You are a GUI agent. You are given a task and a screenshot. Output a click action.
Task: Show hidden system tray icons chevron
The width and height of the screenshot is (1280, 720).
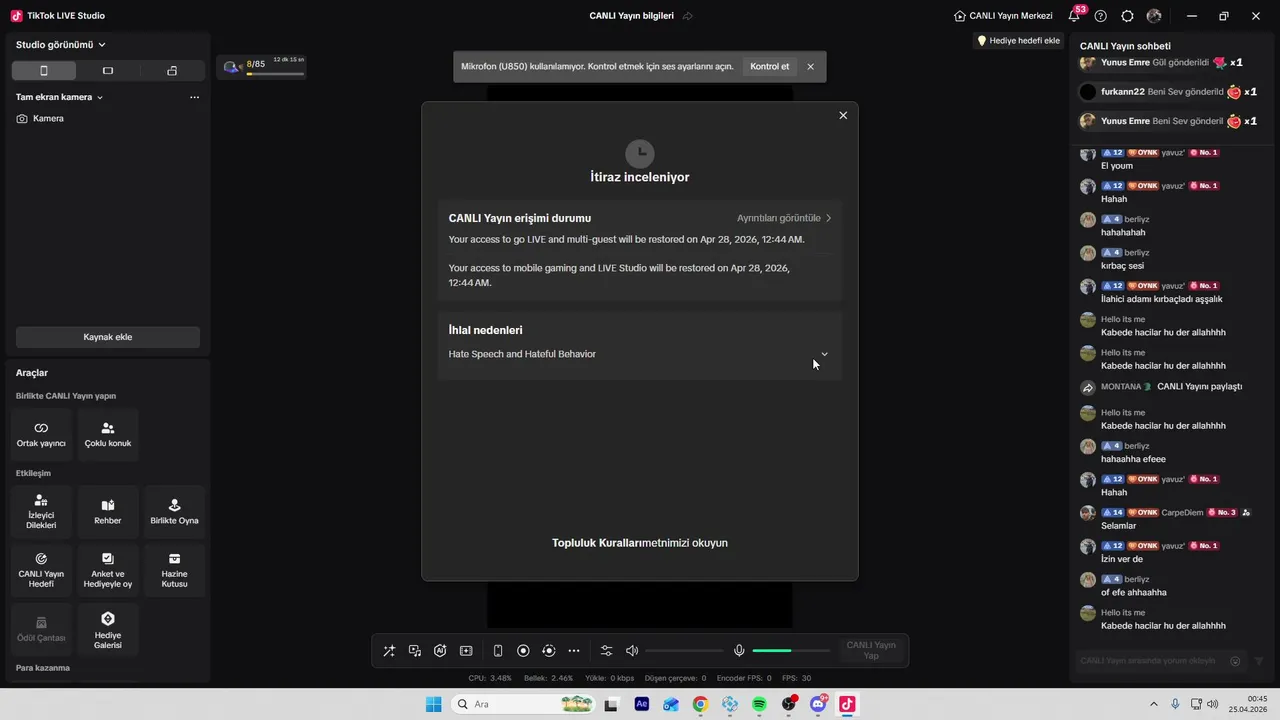[1154, 704]
